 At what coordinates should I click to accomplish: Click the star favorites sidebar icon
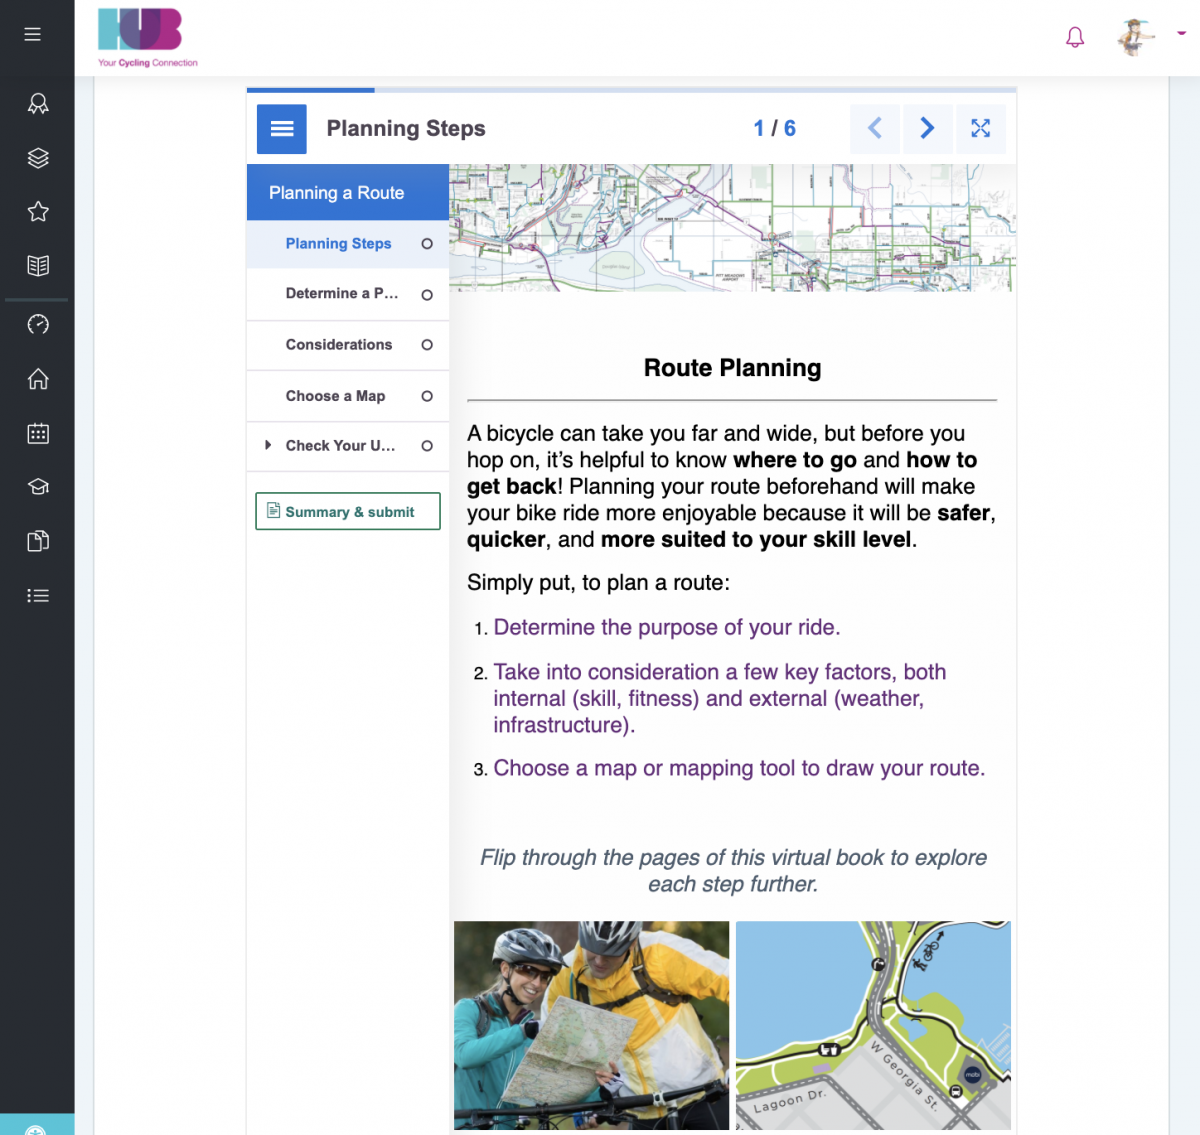[38, 212]
